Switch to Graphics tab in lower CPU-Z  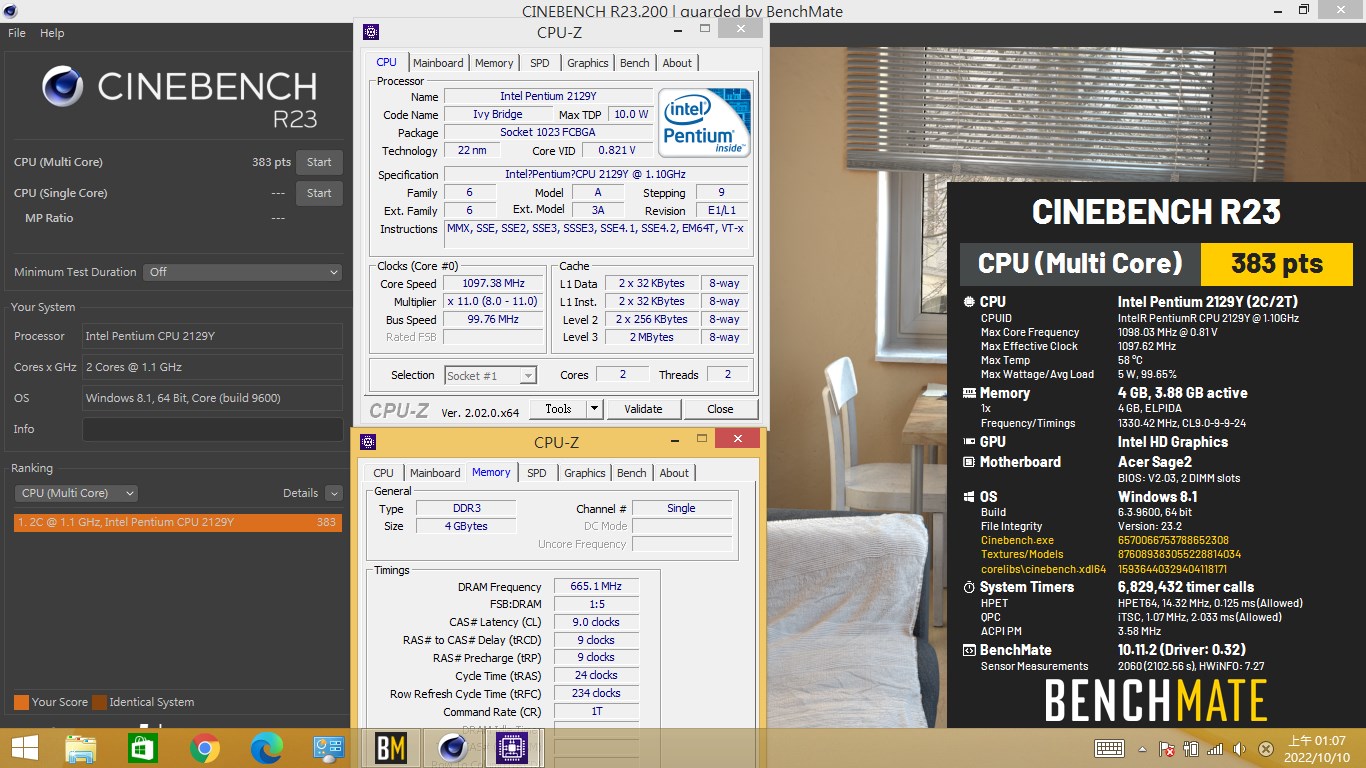(585, 473)
